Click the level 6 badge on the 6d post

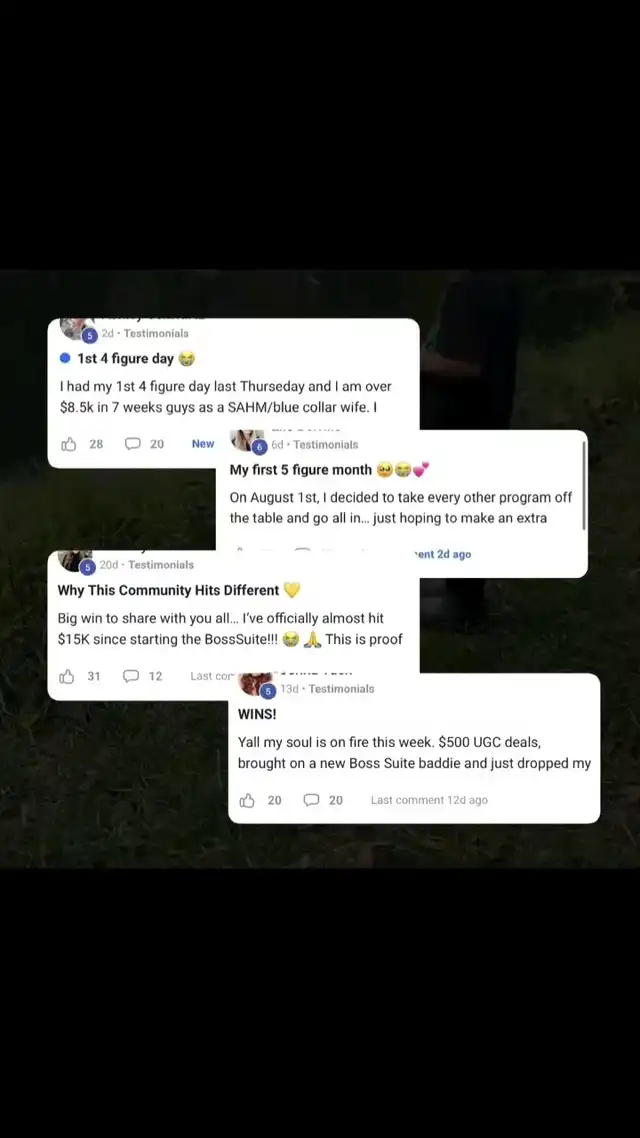point(260,447)
